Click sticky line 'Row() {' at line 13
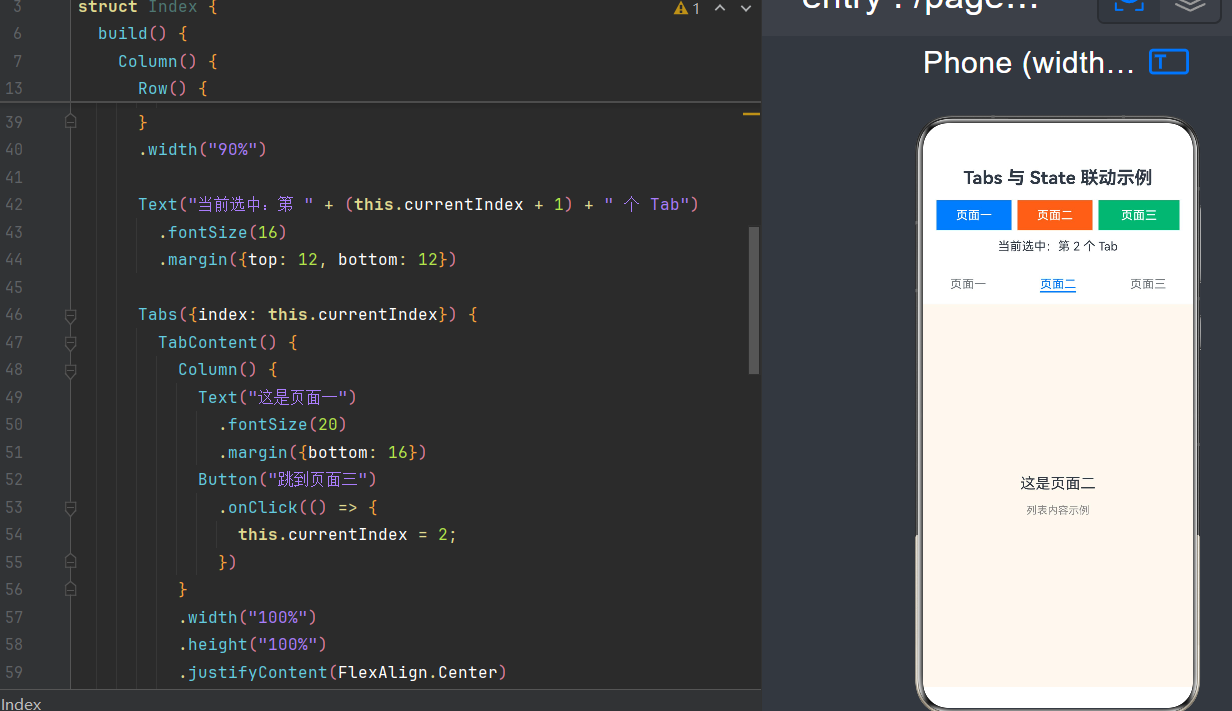Image resolution: width=1232 pixels, height=711 pixels. tap(173, 88)
